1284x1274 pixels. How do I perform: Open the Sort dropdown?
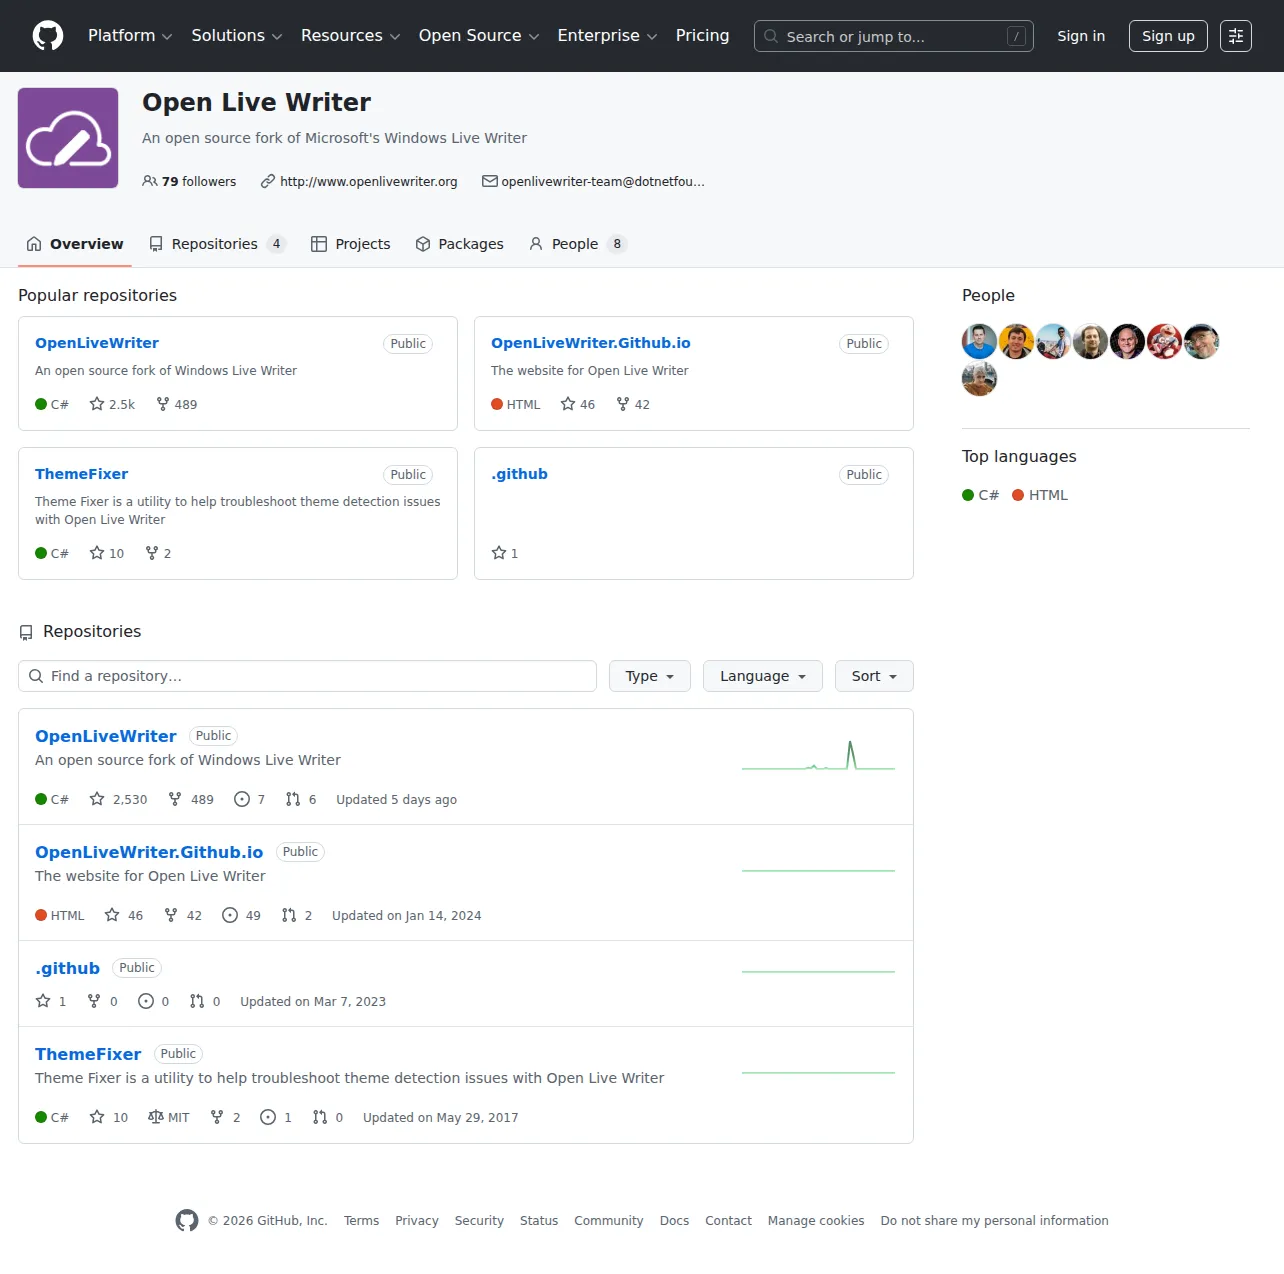pyautogui.click(x=874, y=676)
